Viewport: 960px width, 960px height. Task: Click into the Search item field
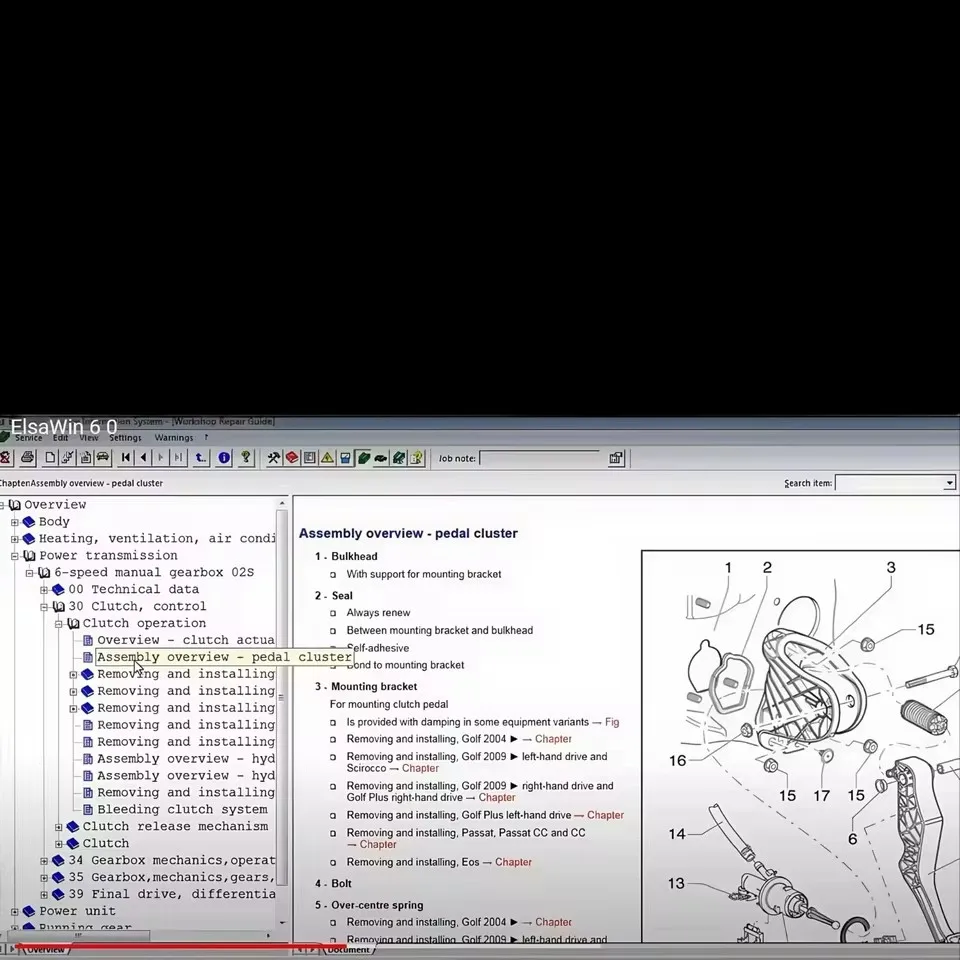pyautogui.click(x=889, y=483)
